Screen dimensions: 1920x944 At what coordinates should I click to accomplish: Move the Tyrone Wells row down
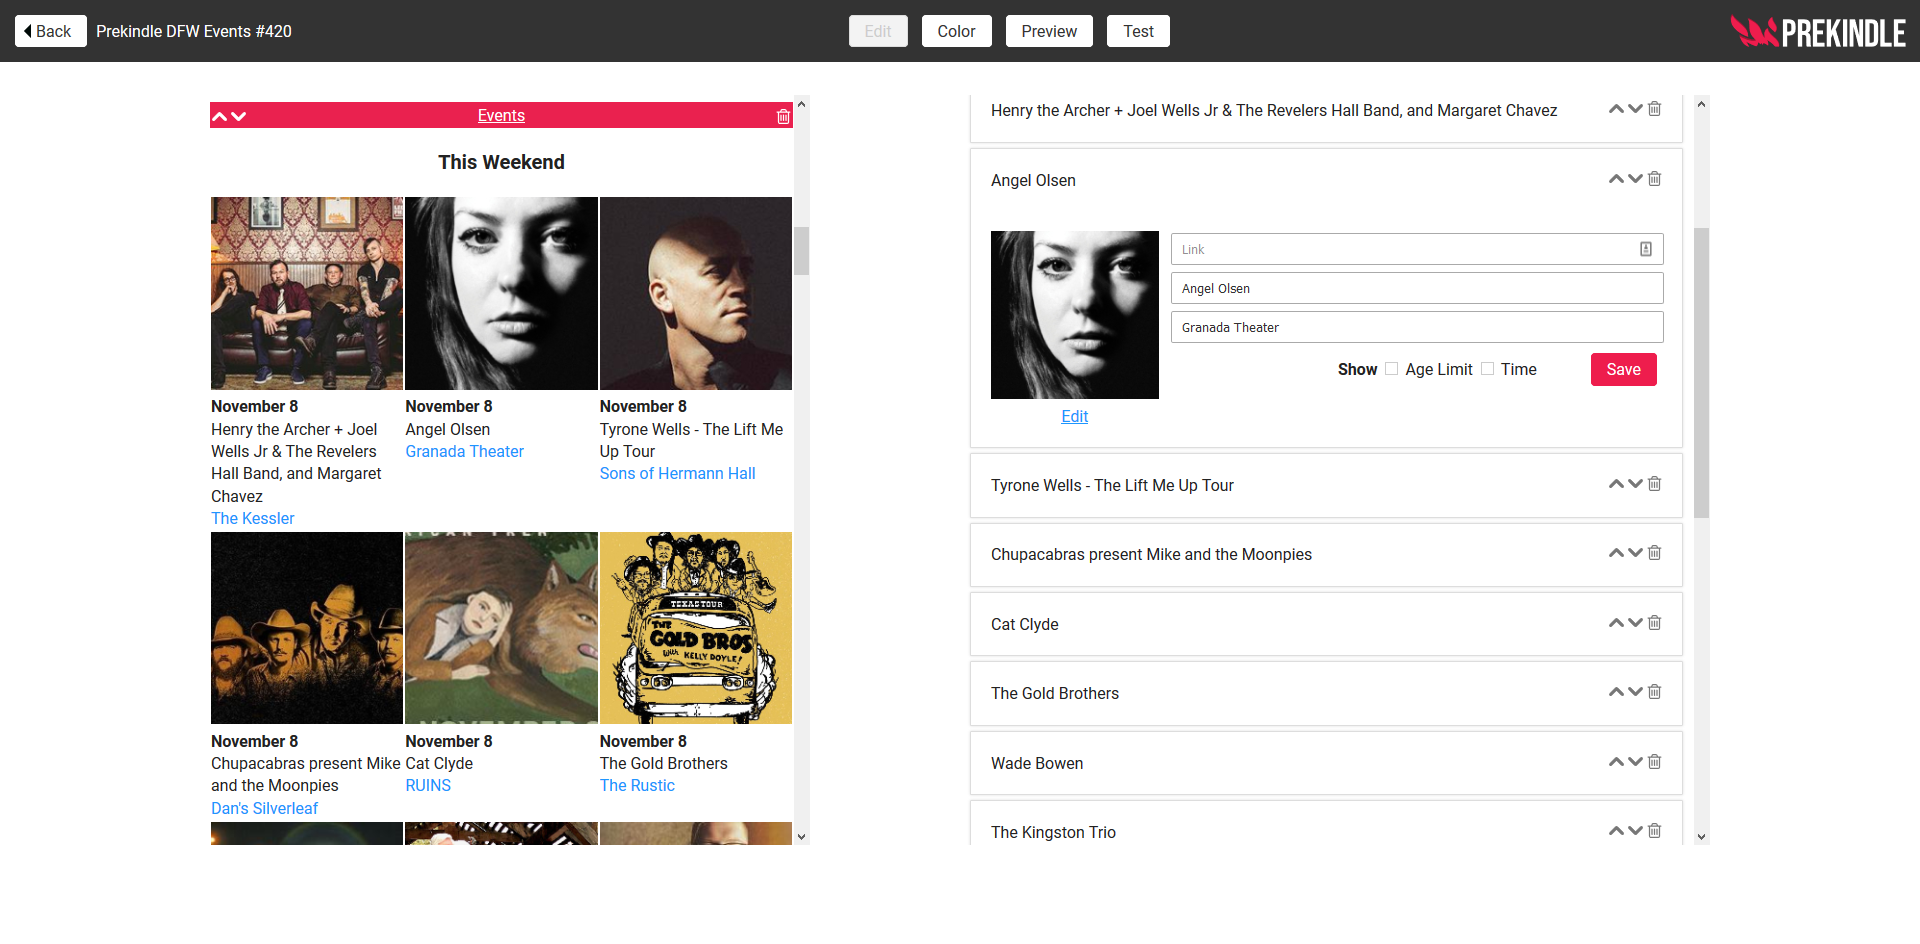(x=1635, y=484)
